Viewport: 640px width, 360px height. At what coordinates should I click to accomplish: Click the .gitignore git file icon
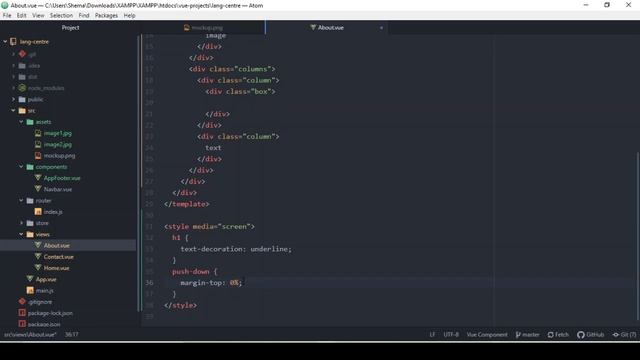pos(22,302)
